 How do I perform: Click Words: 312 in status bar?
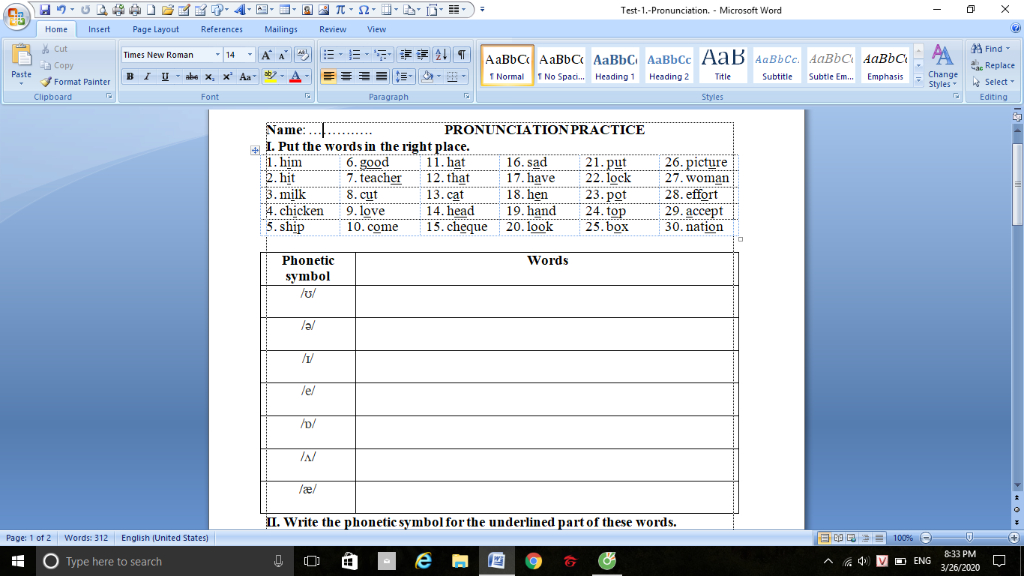(86, 538)
